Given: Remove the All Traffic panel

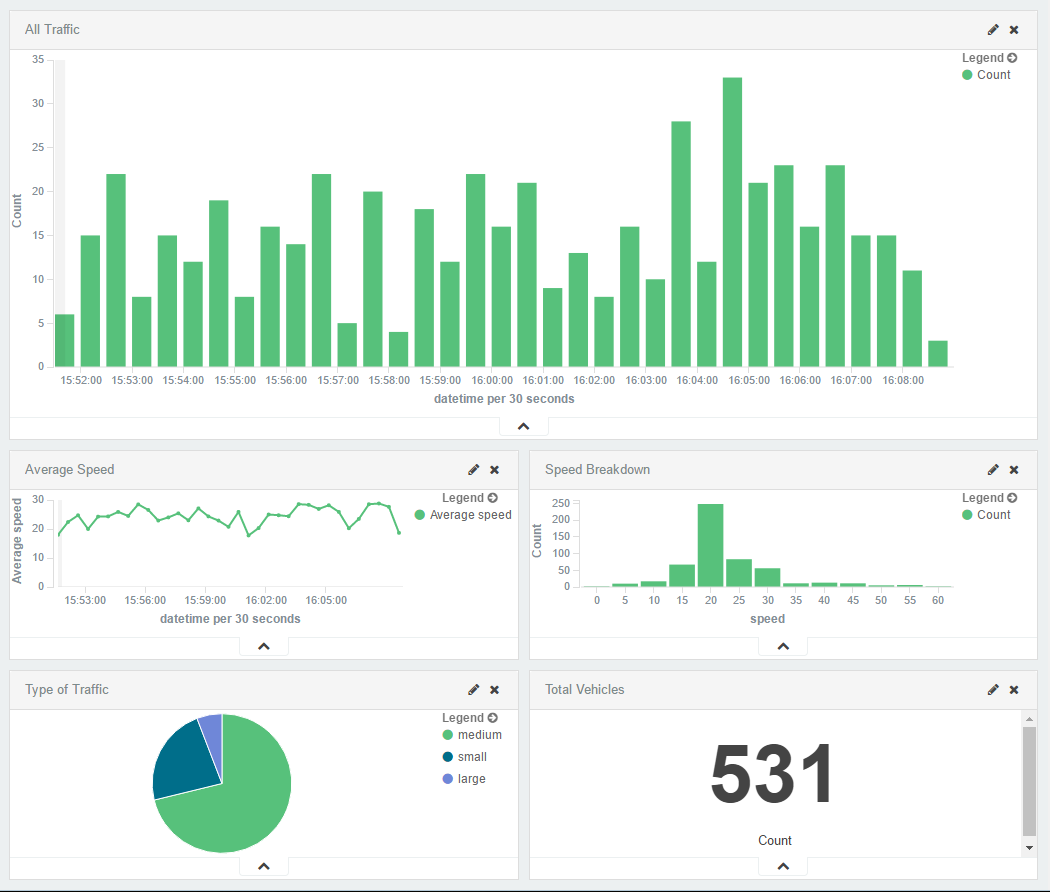Looking at the screenshot, I should [1014, 30].
